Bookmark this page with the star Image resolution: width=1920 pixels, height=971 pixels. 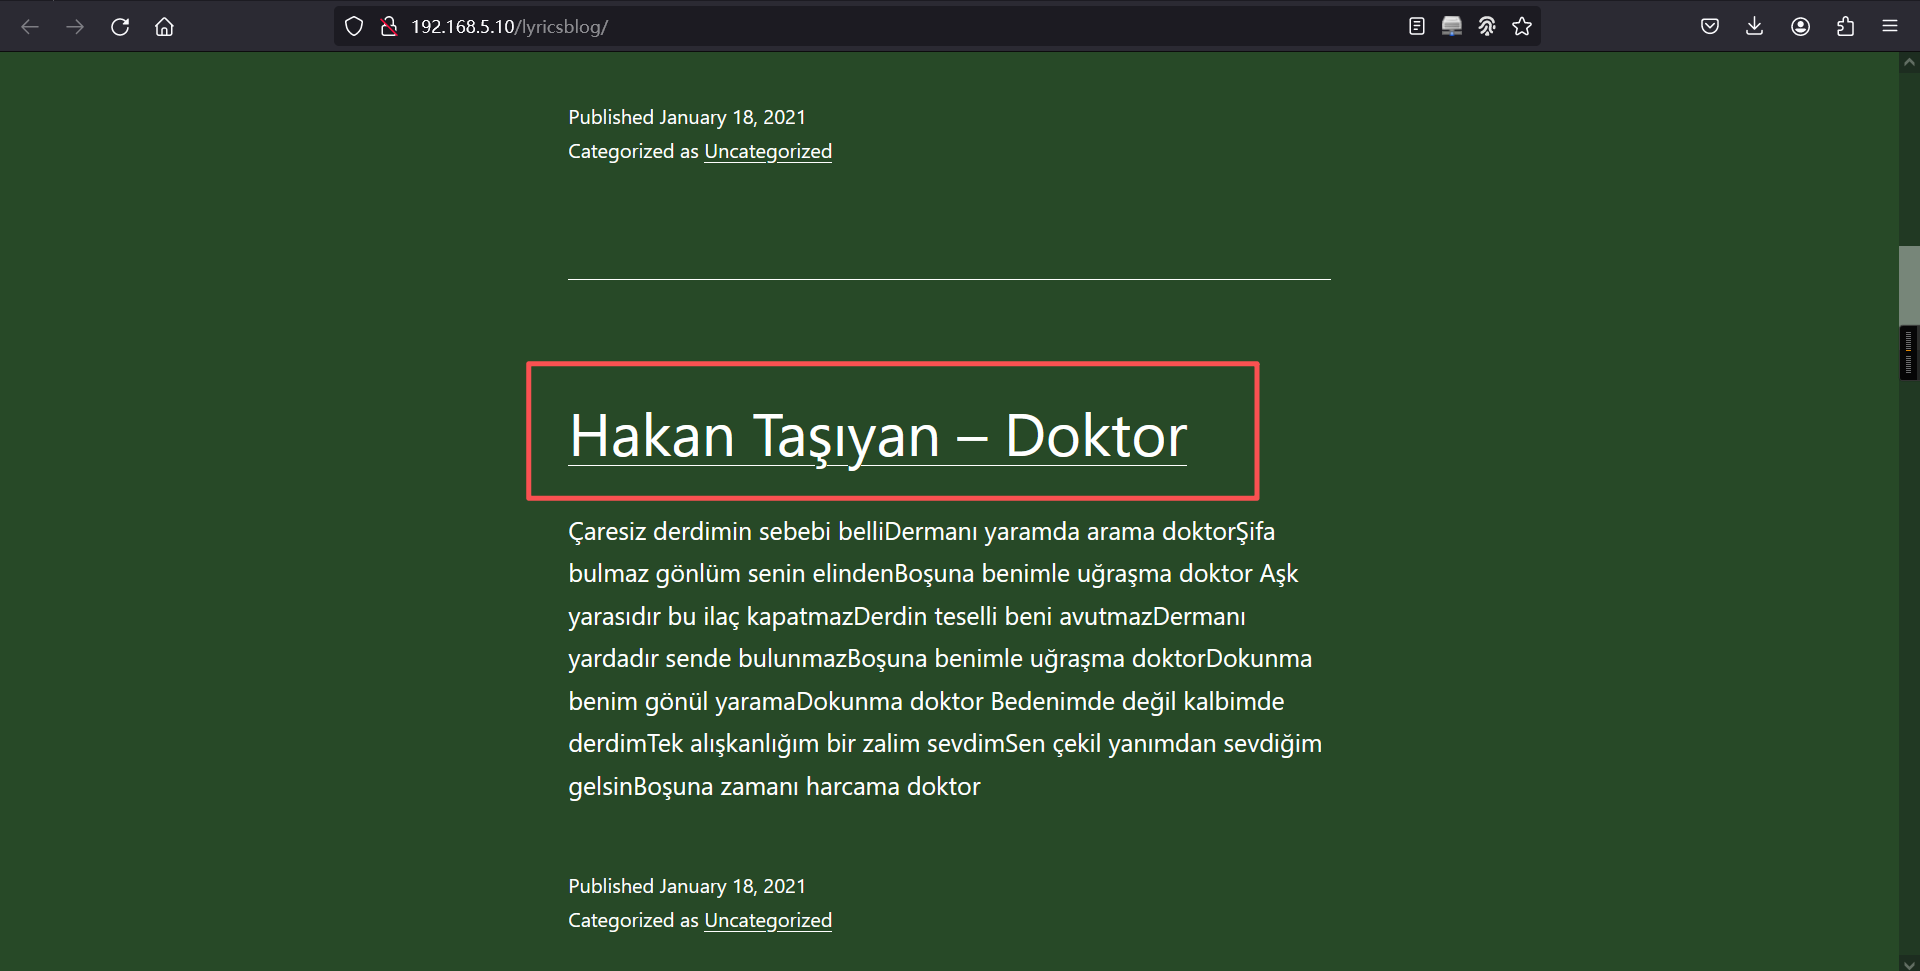coord(1522,27)
